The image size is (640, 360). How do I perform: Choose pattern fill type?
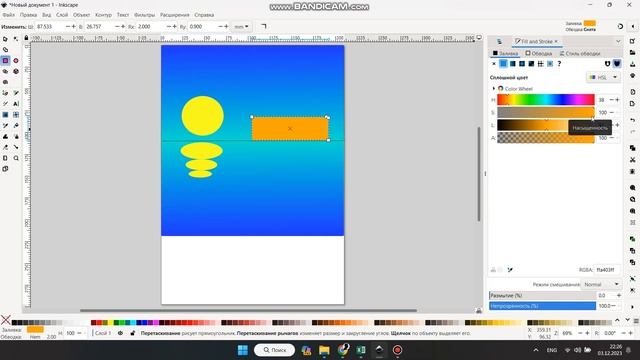pos(541,64)
